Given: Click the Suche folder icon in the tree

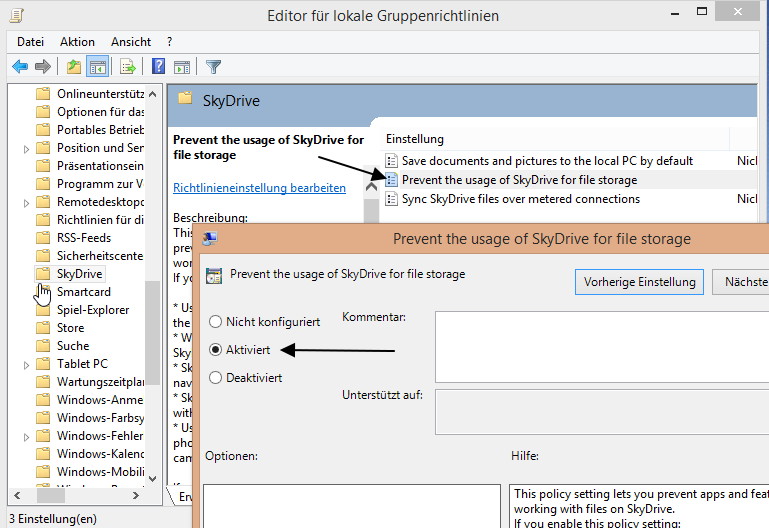Looking at the screenshot, I should point(43,346).
